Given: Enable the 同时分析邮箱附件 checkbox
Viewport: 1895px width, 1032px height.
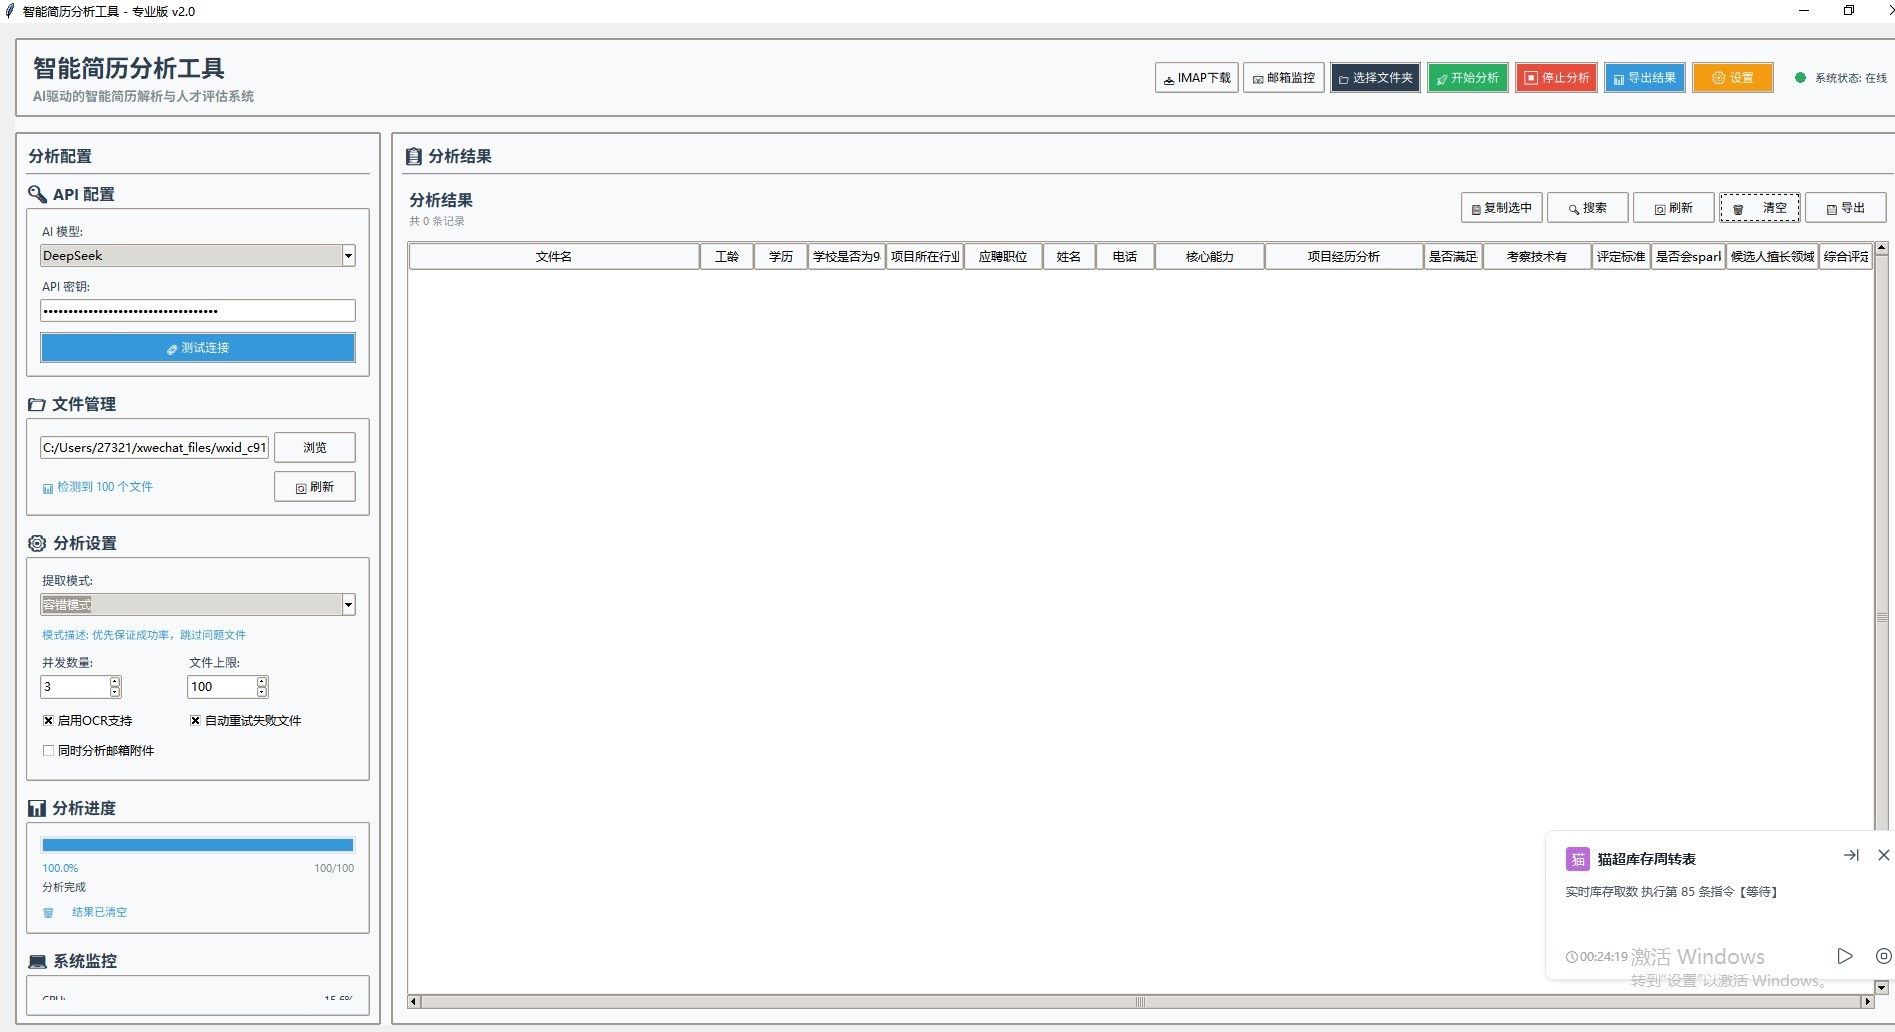Looking at the screenshot, I should [x=48, y=751].
